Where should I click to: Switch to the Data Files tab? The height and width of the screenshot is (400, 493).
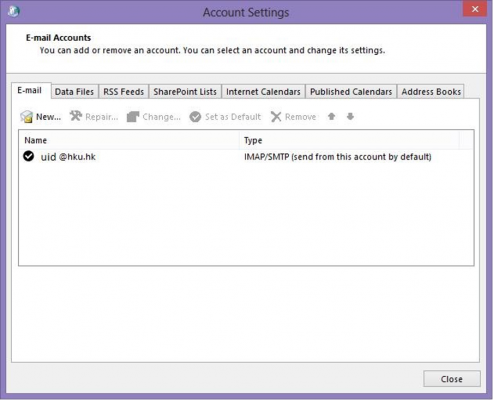coord(74,92)
